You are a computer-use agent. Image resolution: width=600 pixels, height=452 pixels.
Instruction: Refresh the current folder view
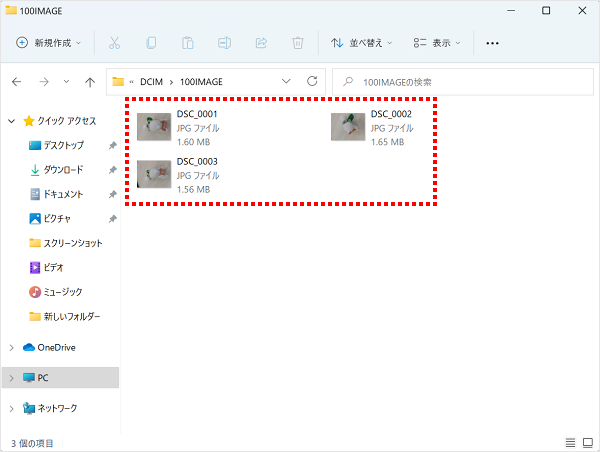tap(313, 81)
